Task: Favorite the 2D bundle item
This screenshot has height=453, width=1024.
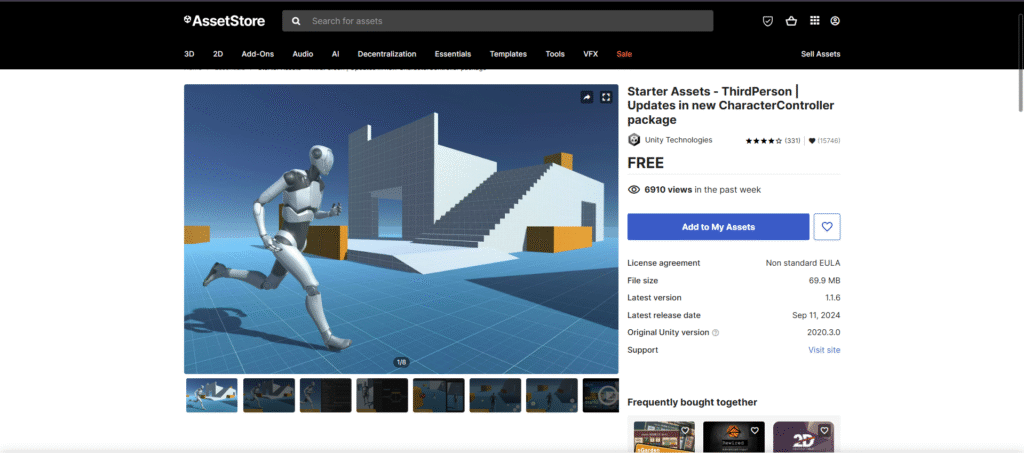Action: pyautogui.click(x=824, y=431)
